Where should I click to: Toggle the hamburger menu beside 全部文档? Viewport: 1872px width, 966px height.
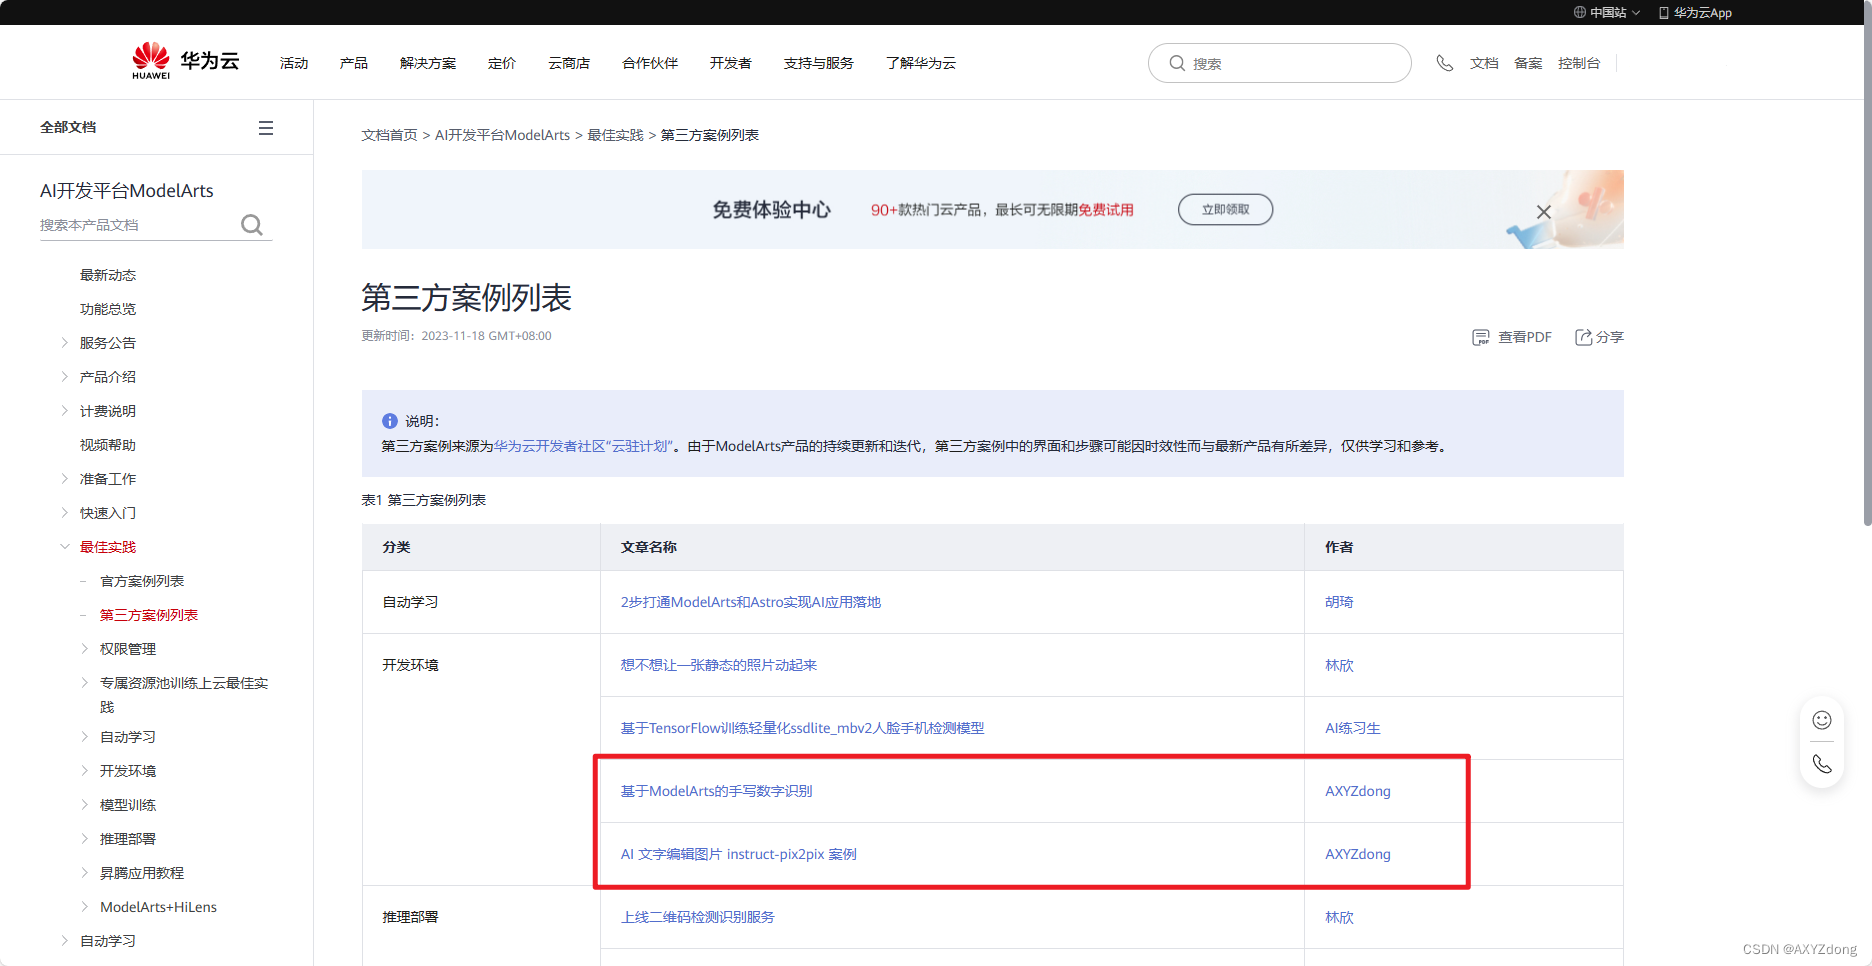pos(266,128)
